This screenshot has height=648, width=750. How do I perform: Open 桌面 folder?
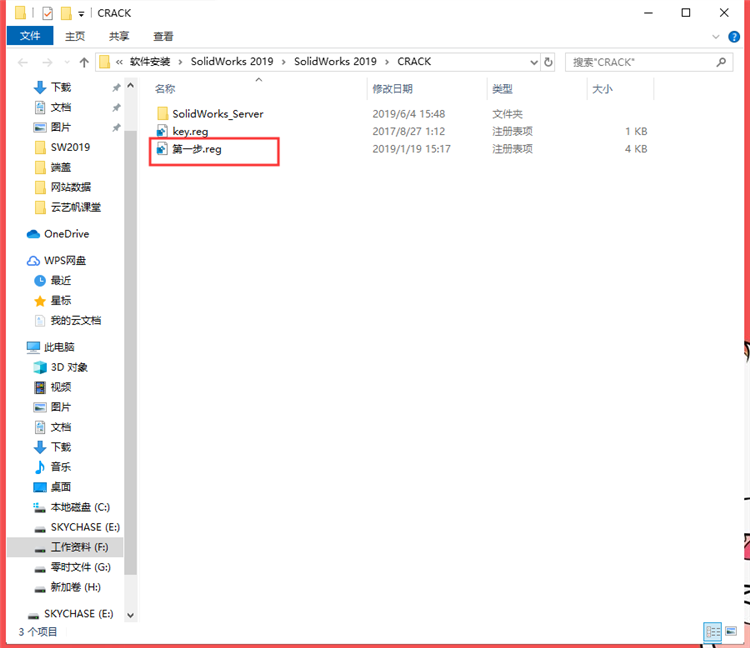click(61, 487)
